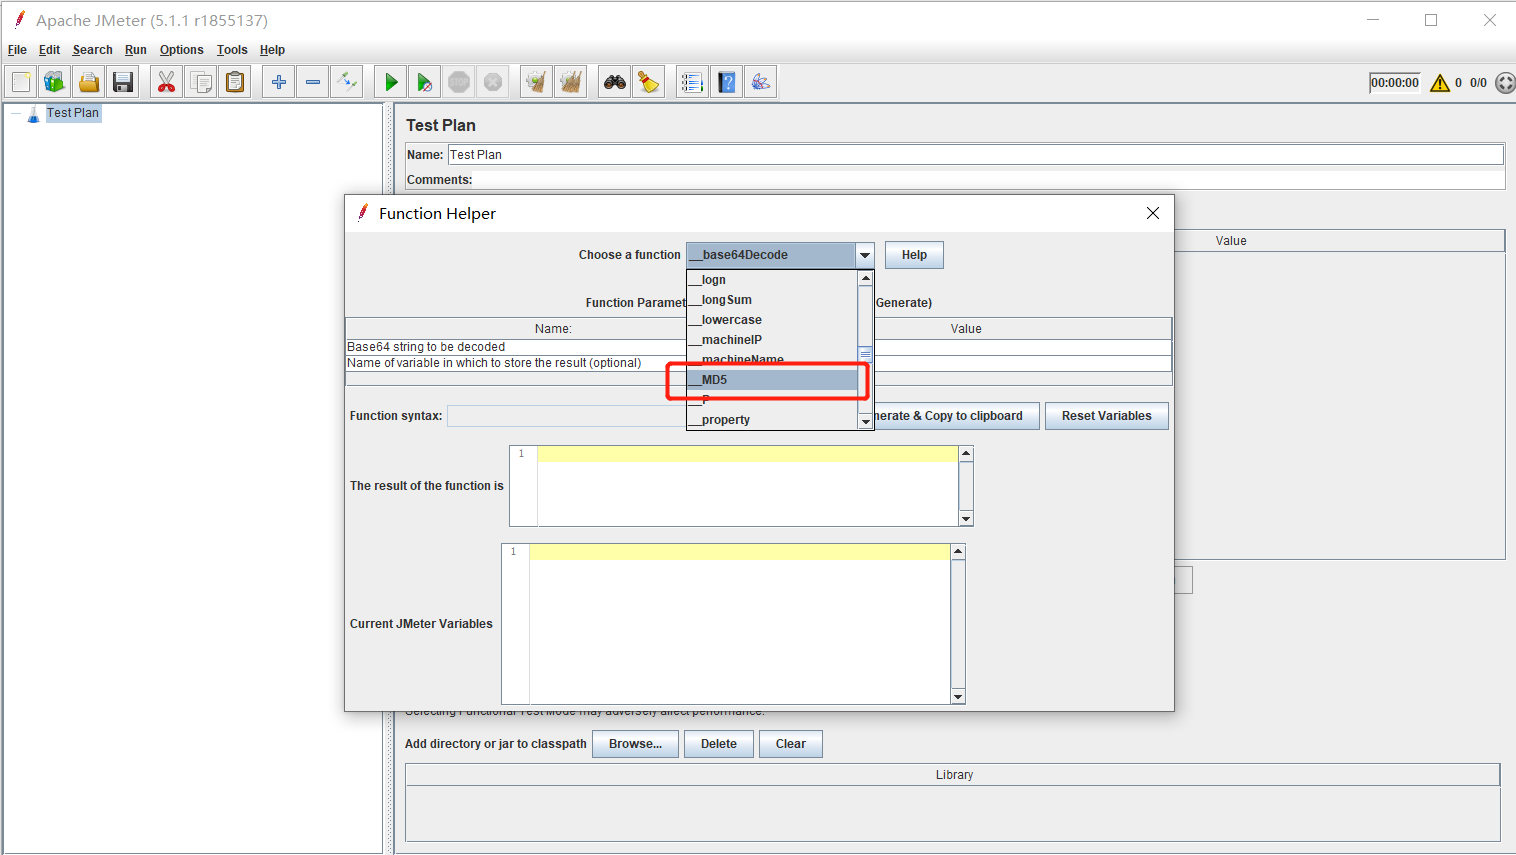
Task: Click the last toolbar icon after Help
Action: (761, 82)
